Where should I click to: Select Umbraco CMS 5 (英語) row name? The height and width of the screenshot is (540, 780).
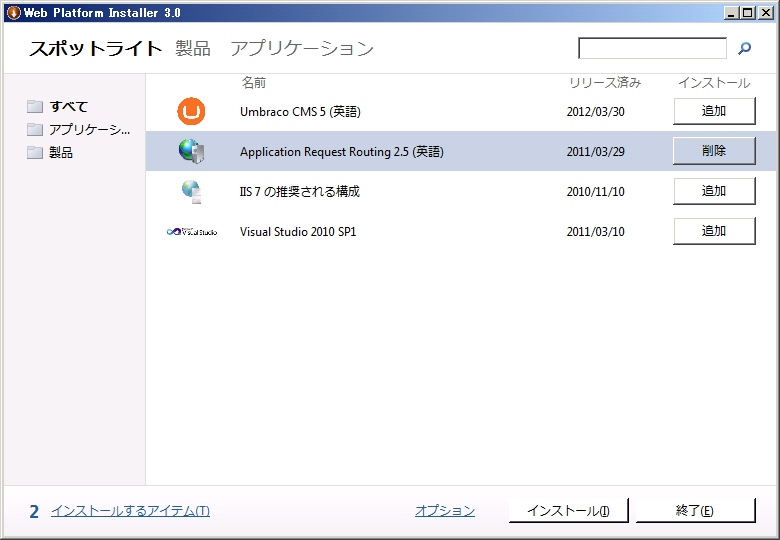coord(300,111)
